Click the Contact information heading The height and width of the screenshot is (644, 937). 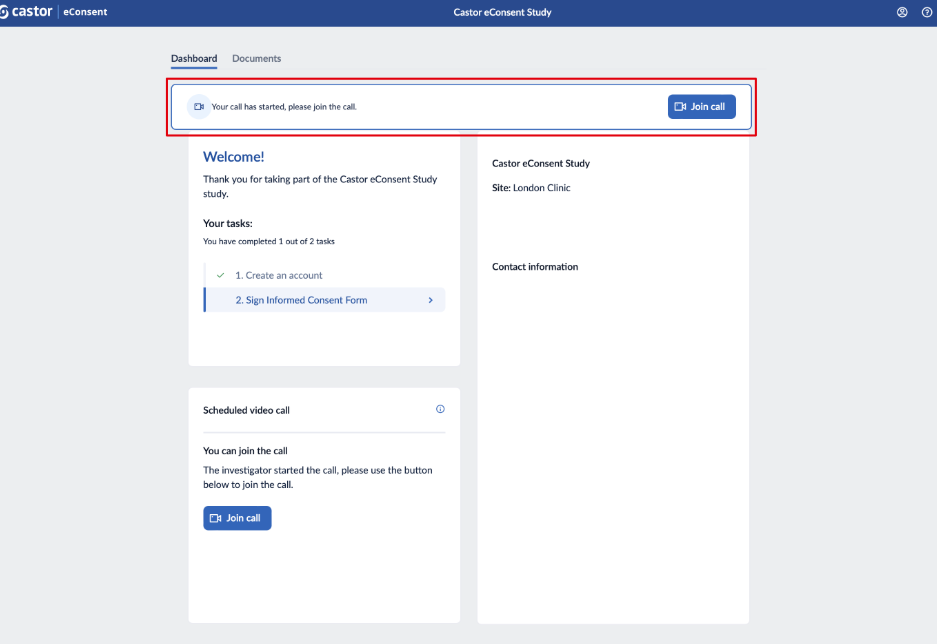535,266
